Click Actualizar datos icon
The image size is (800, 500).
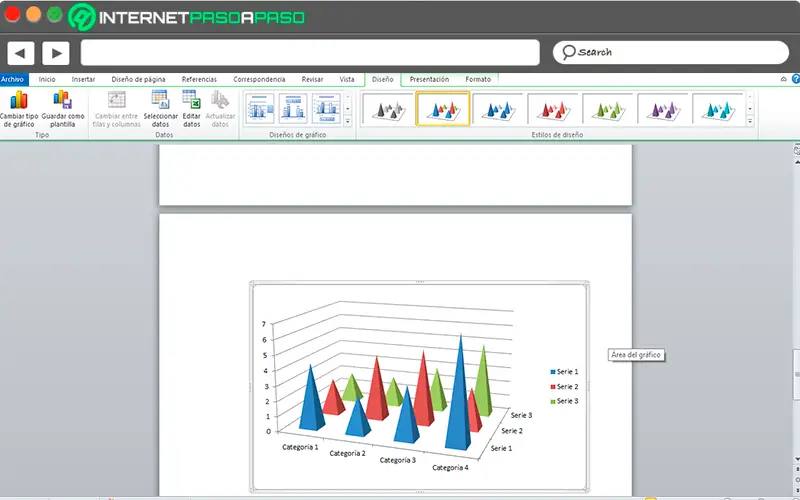pyautogui.click(x=220, y=99)
